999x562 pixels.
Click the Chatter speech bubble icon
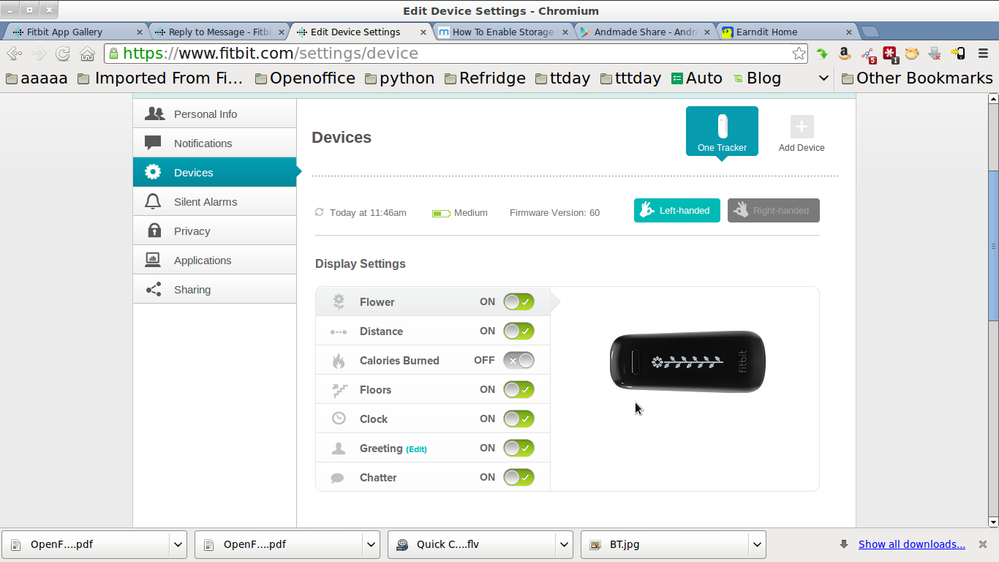338,478
